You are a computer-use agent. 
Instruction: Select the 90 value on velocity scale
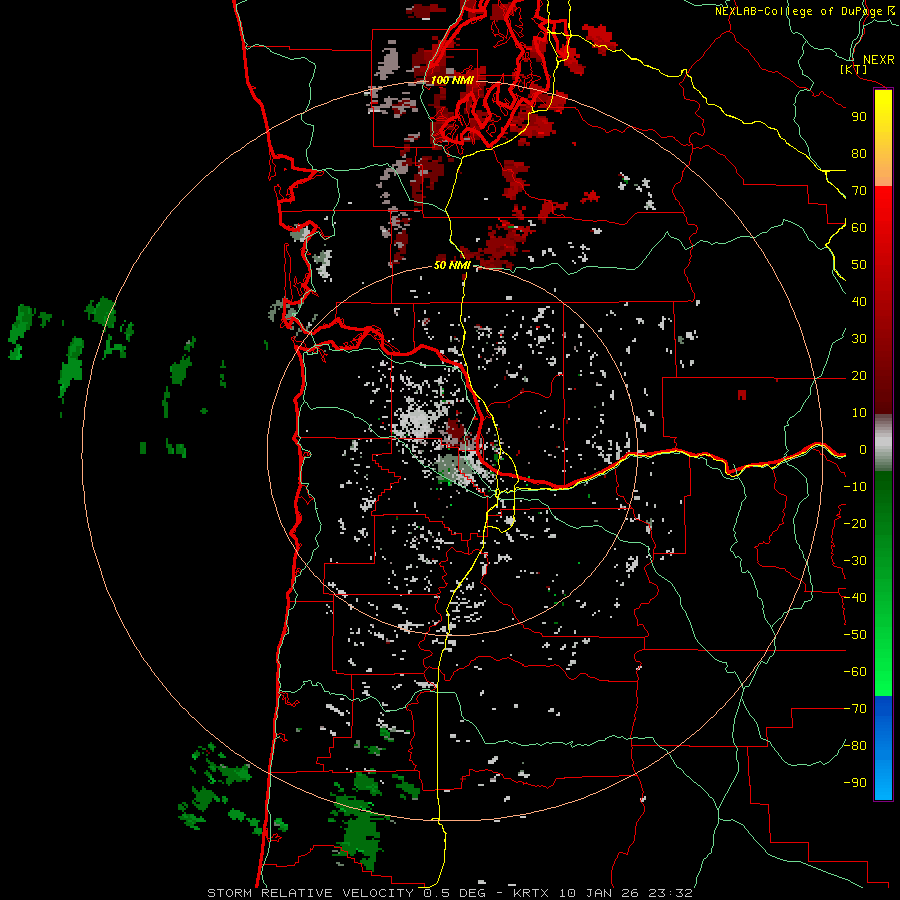(859, 117)
